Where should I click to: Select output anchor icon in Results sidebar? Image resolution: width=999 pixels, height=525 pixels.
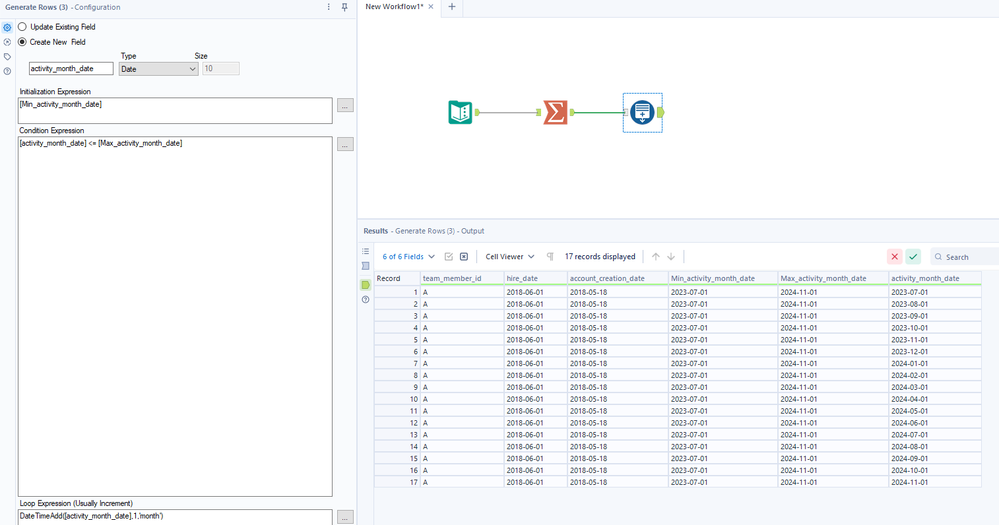pyautogui.click(x=366, y=285)
